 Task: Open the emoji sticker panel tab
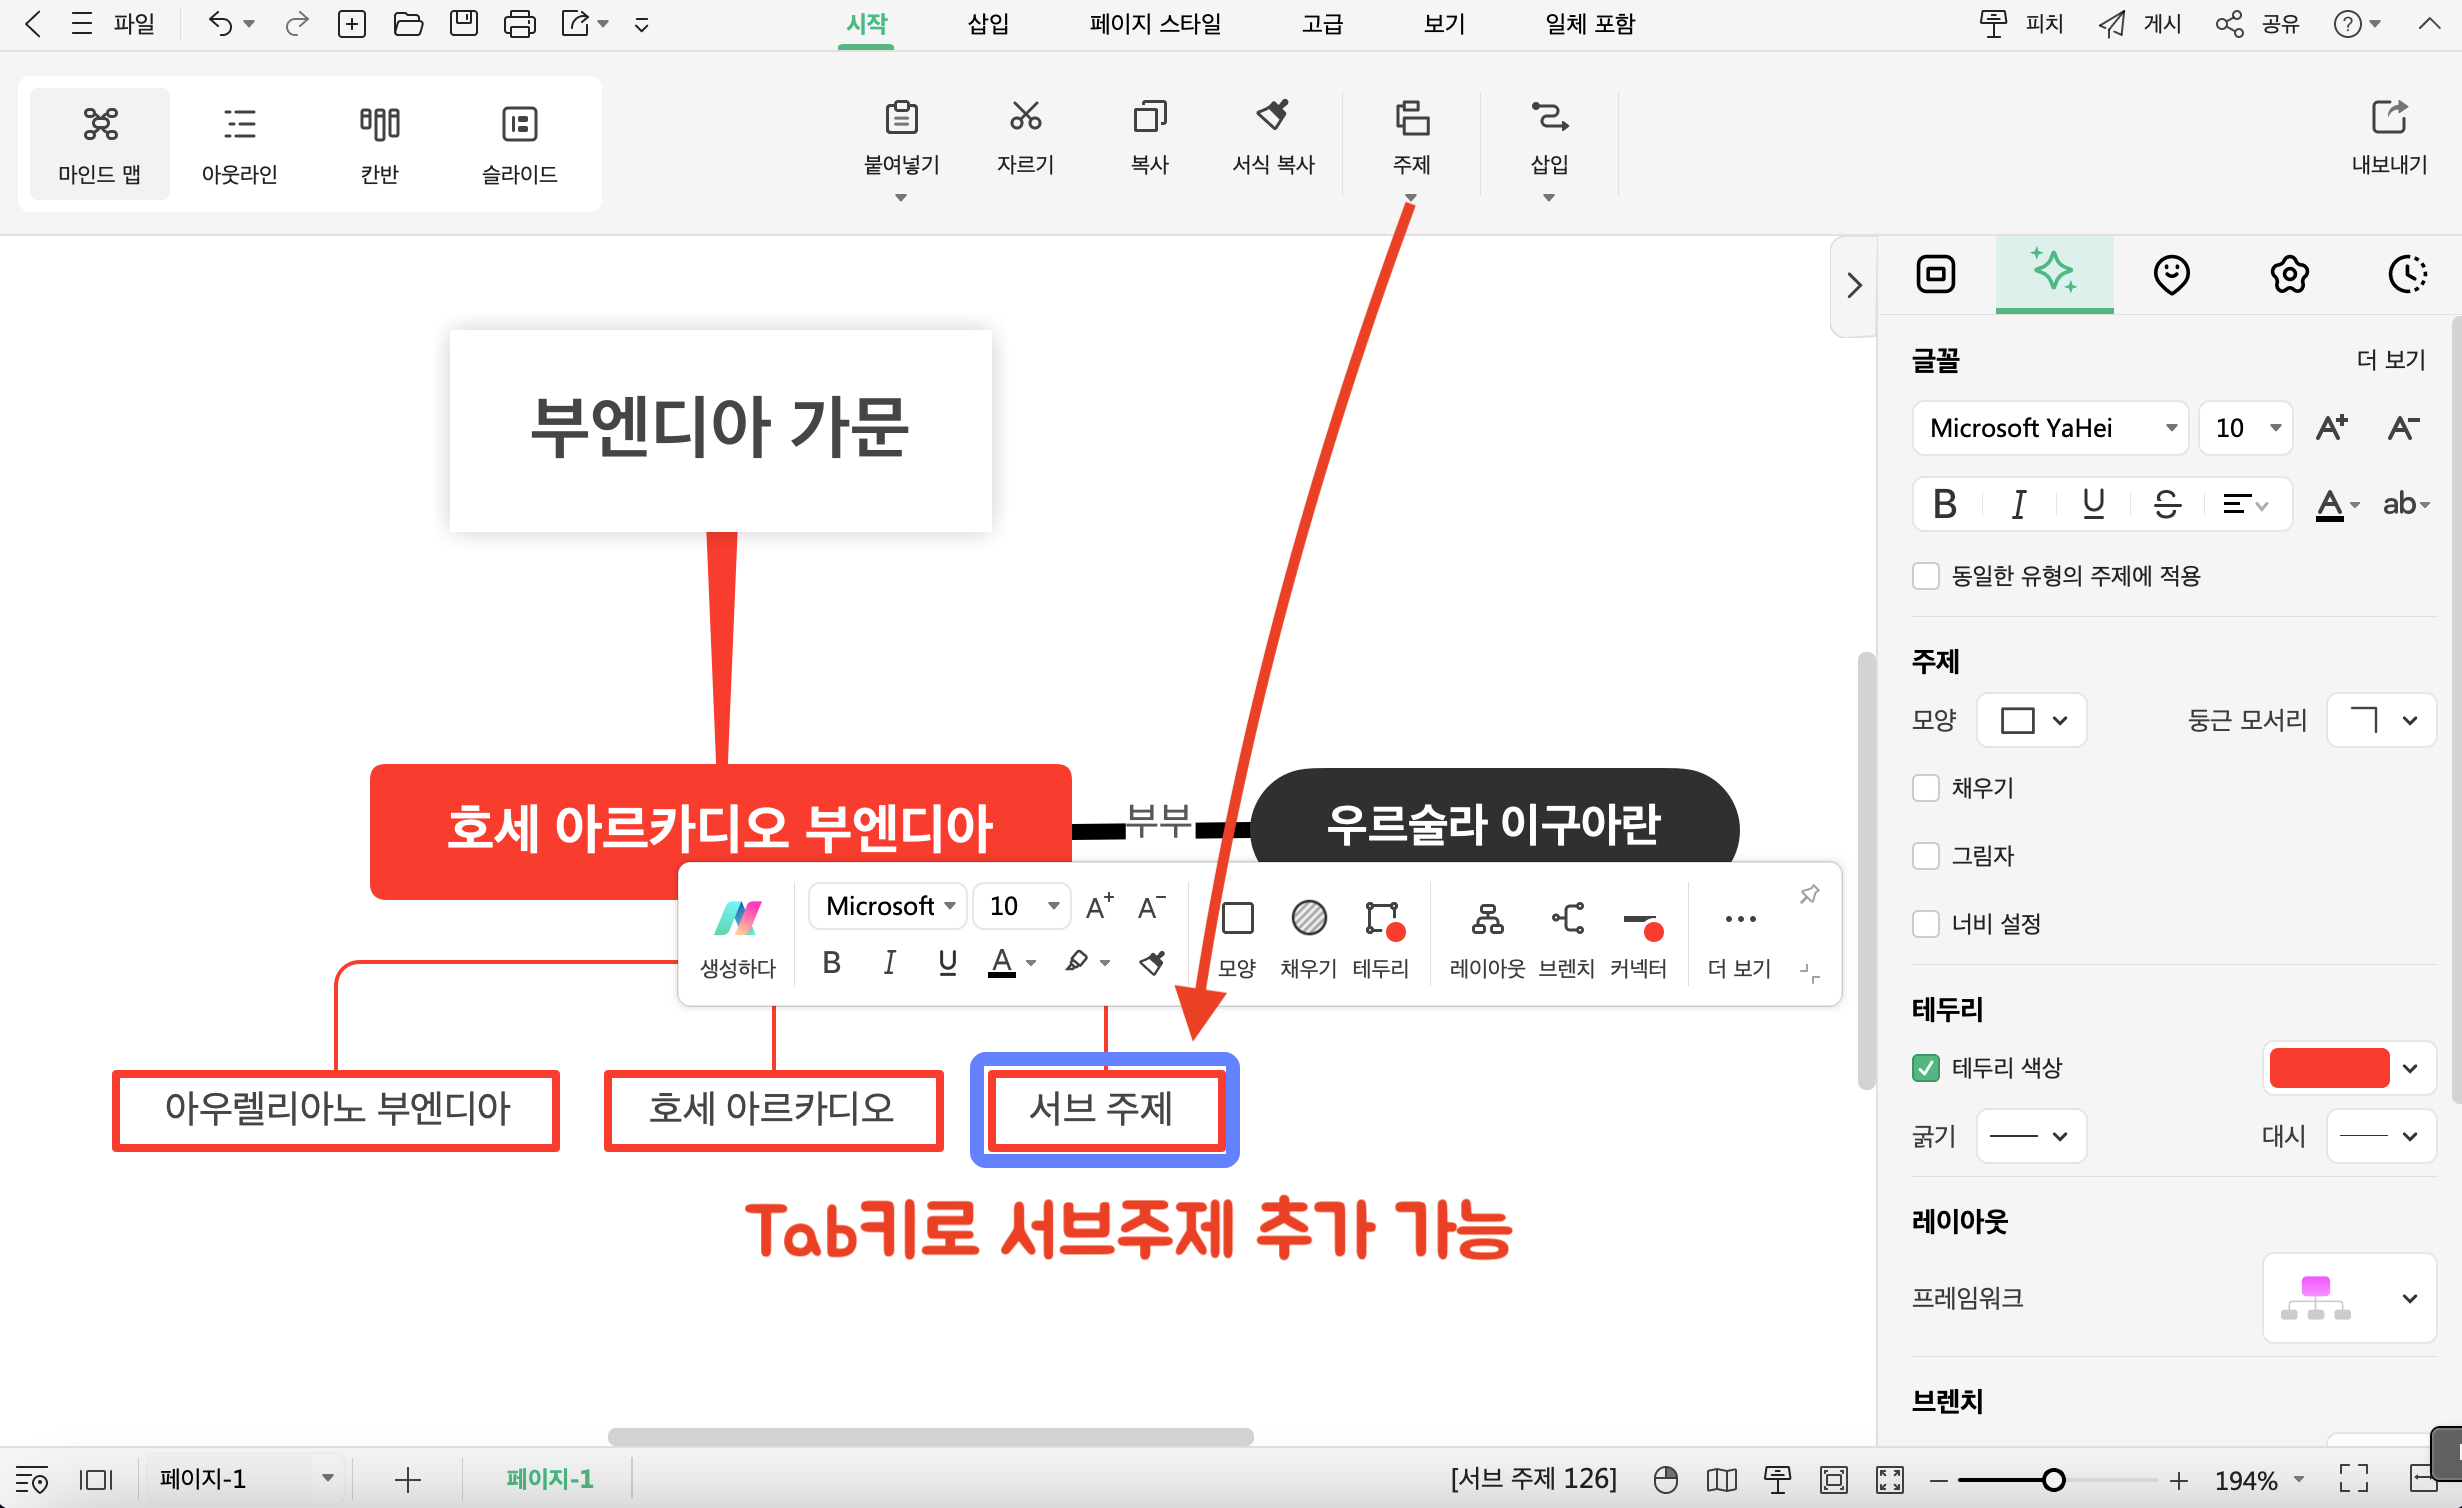[x=2171, y=274]
